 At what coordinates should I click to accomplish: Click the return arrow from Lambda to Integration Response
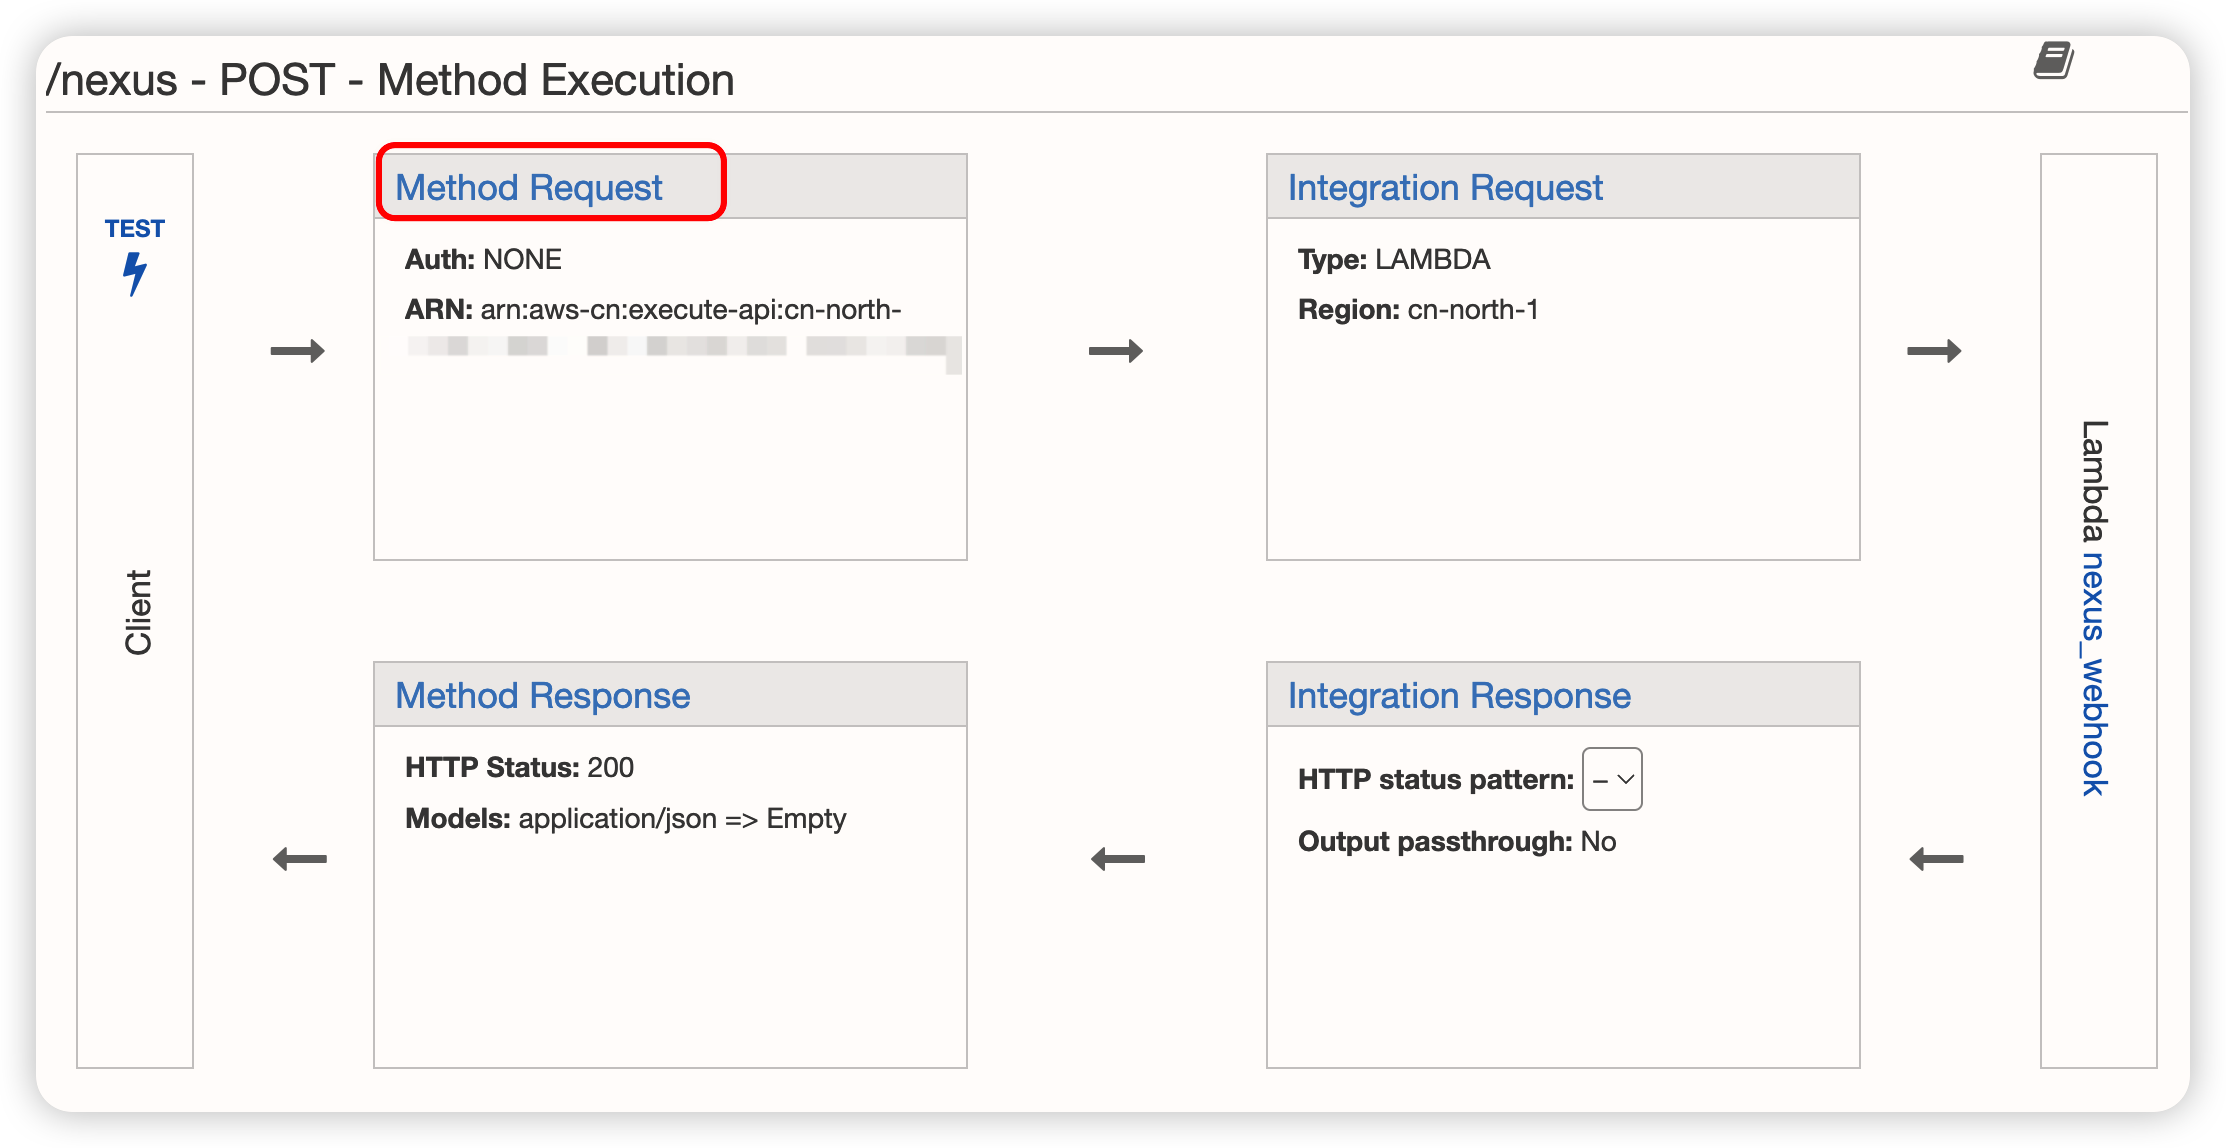tap(1936, 859)
